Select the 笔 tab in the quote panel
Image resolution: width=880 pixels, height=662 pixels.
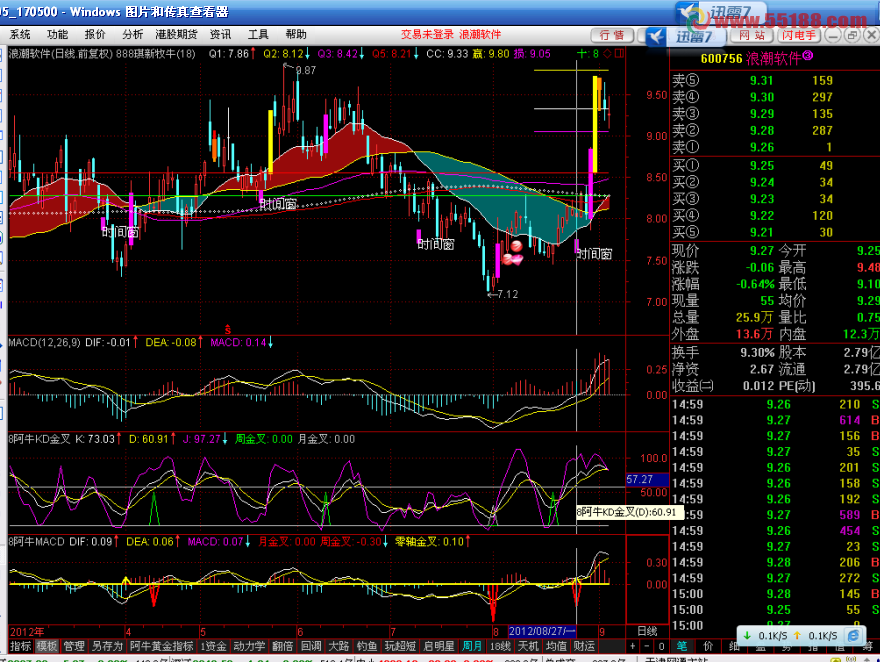[x=682, y=646]
